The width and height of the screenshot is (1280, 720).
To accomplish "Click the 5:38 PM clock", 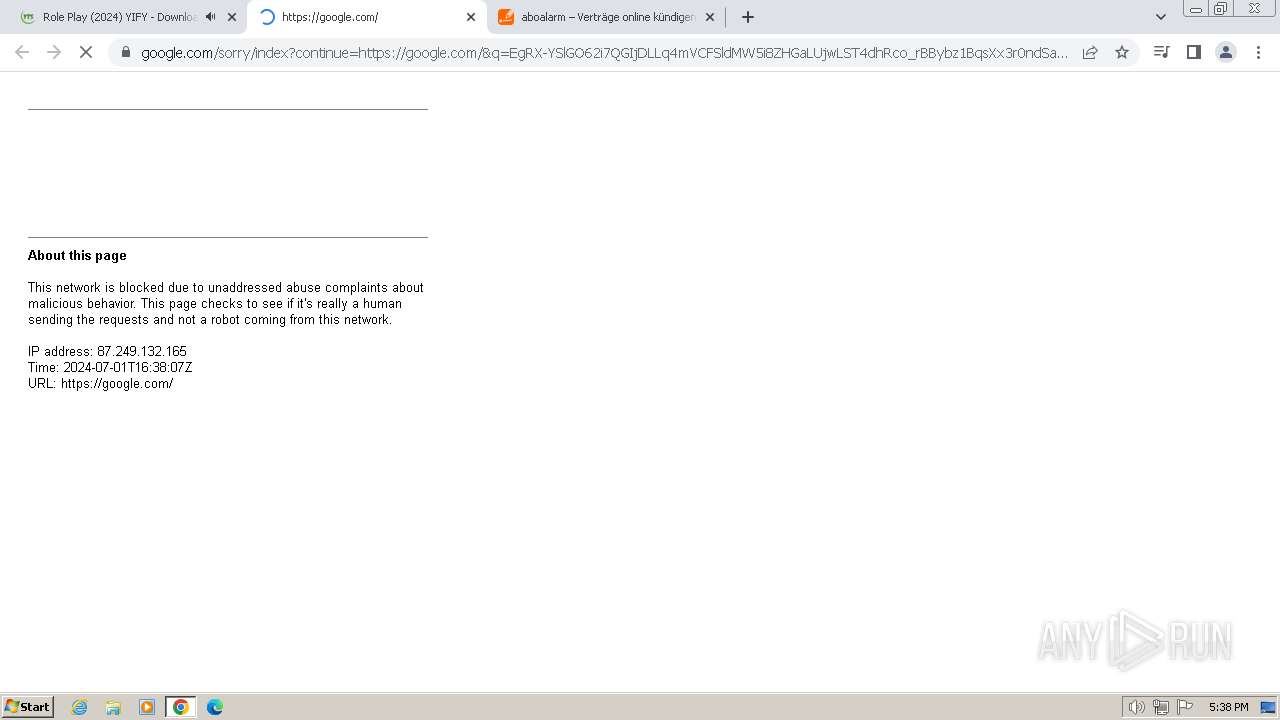I will pyautogui.click(x=1228, y=707).
